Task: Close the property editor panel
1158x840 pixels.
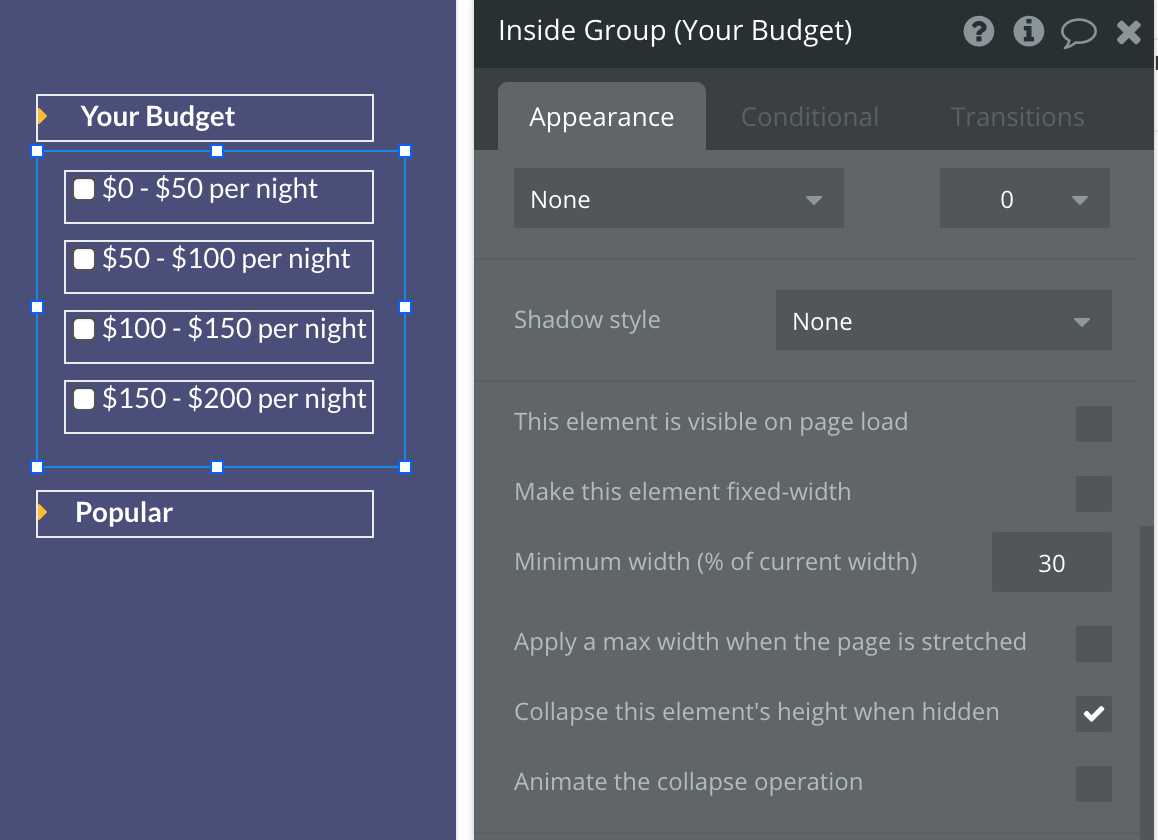Action: tap(1129, 33)
